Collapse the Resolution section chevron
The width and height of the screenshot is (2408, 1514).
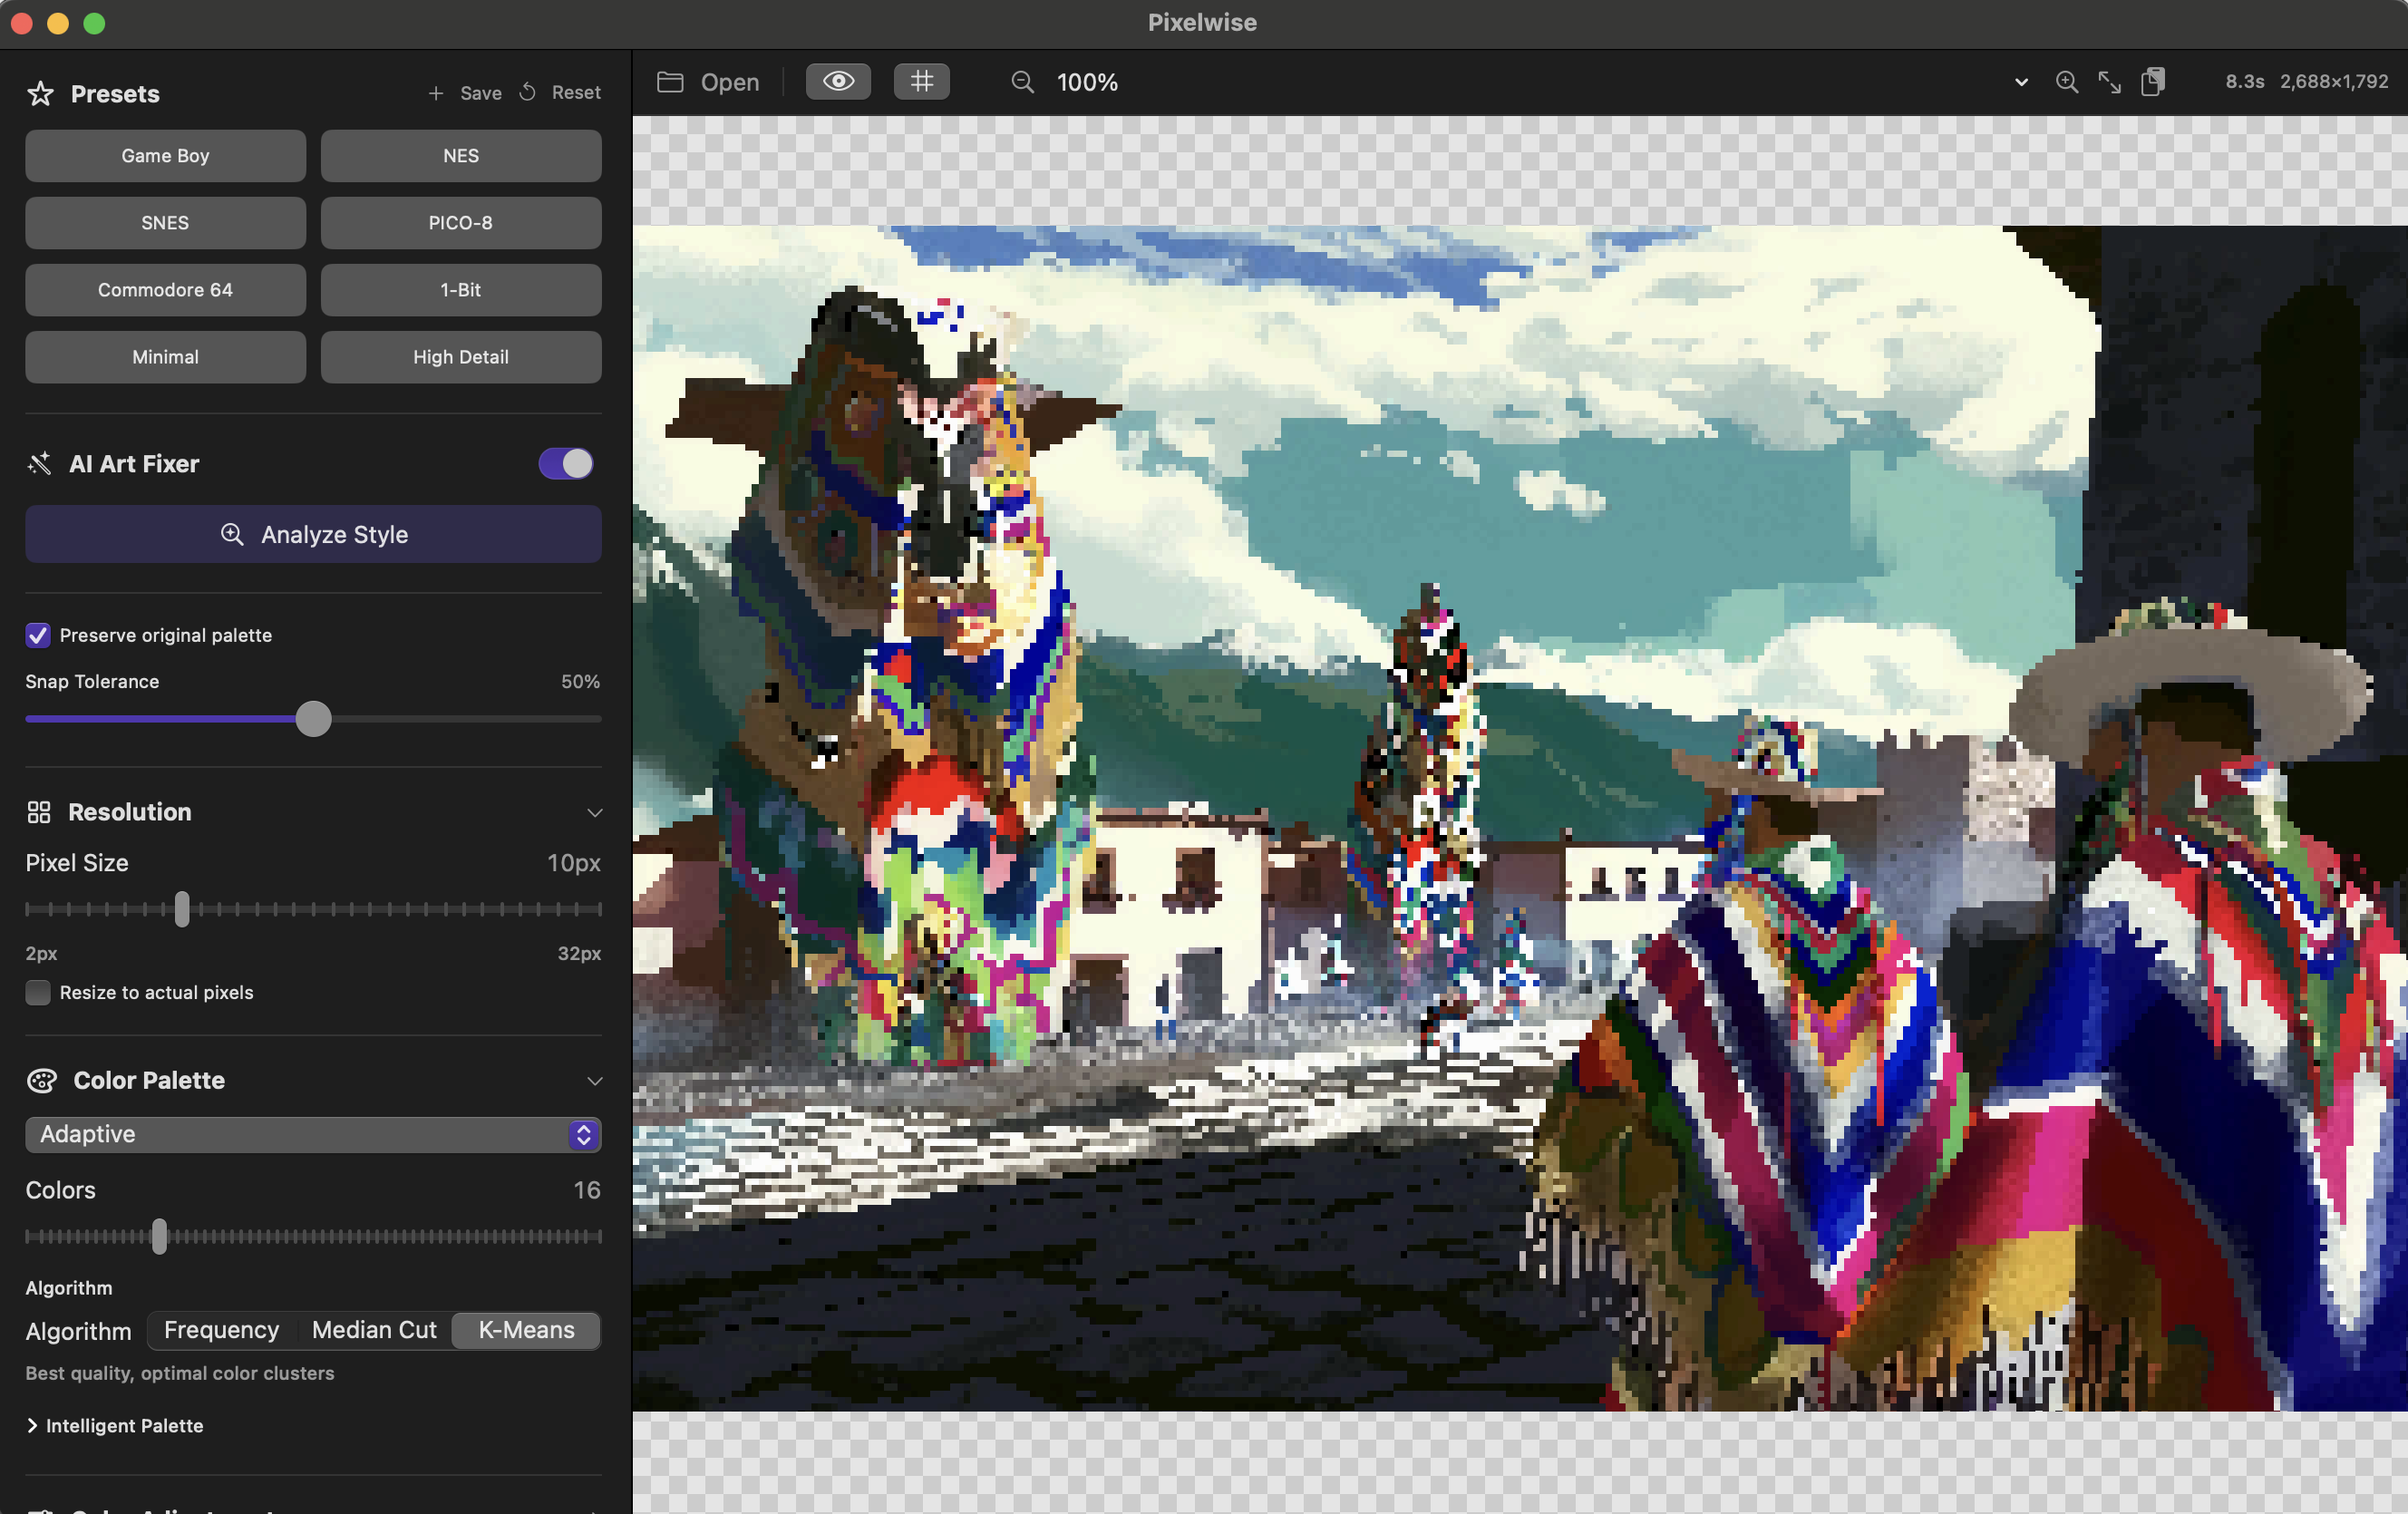(594, 812)
